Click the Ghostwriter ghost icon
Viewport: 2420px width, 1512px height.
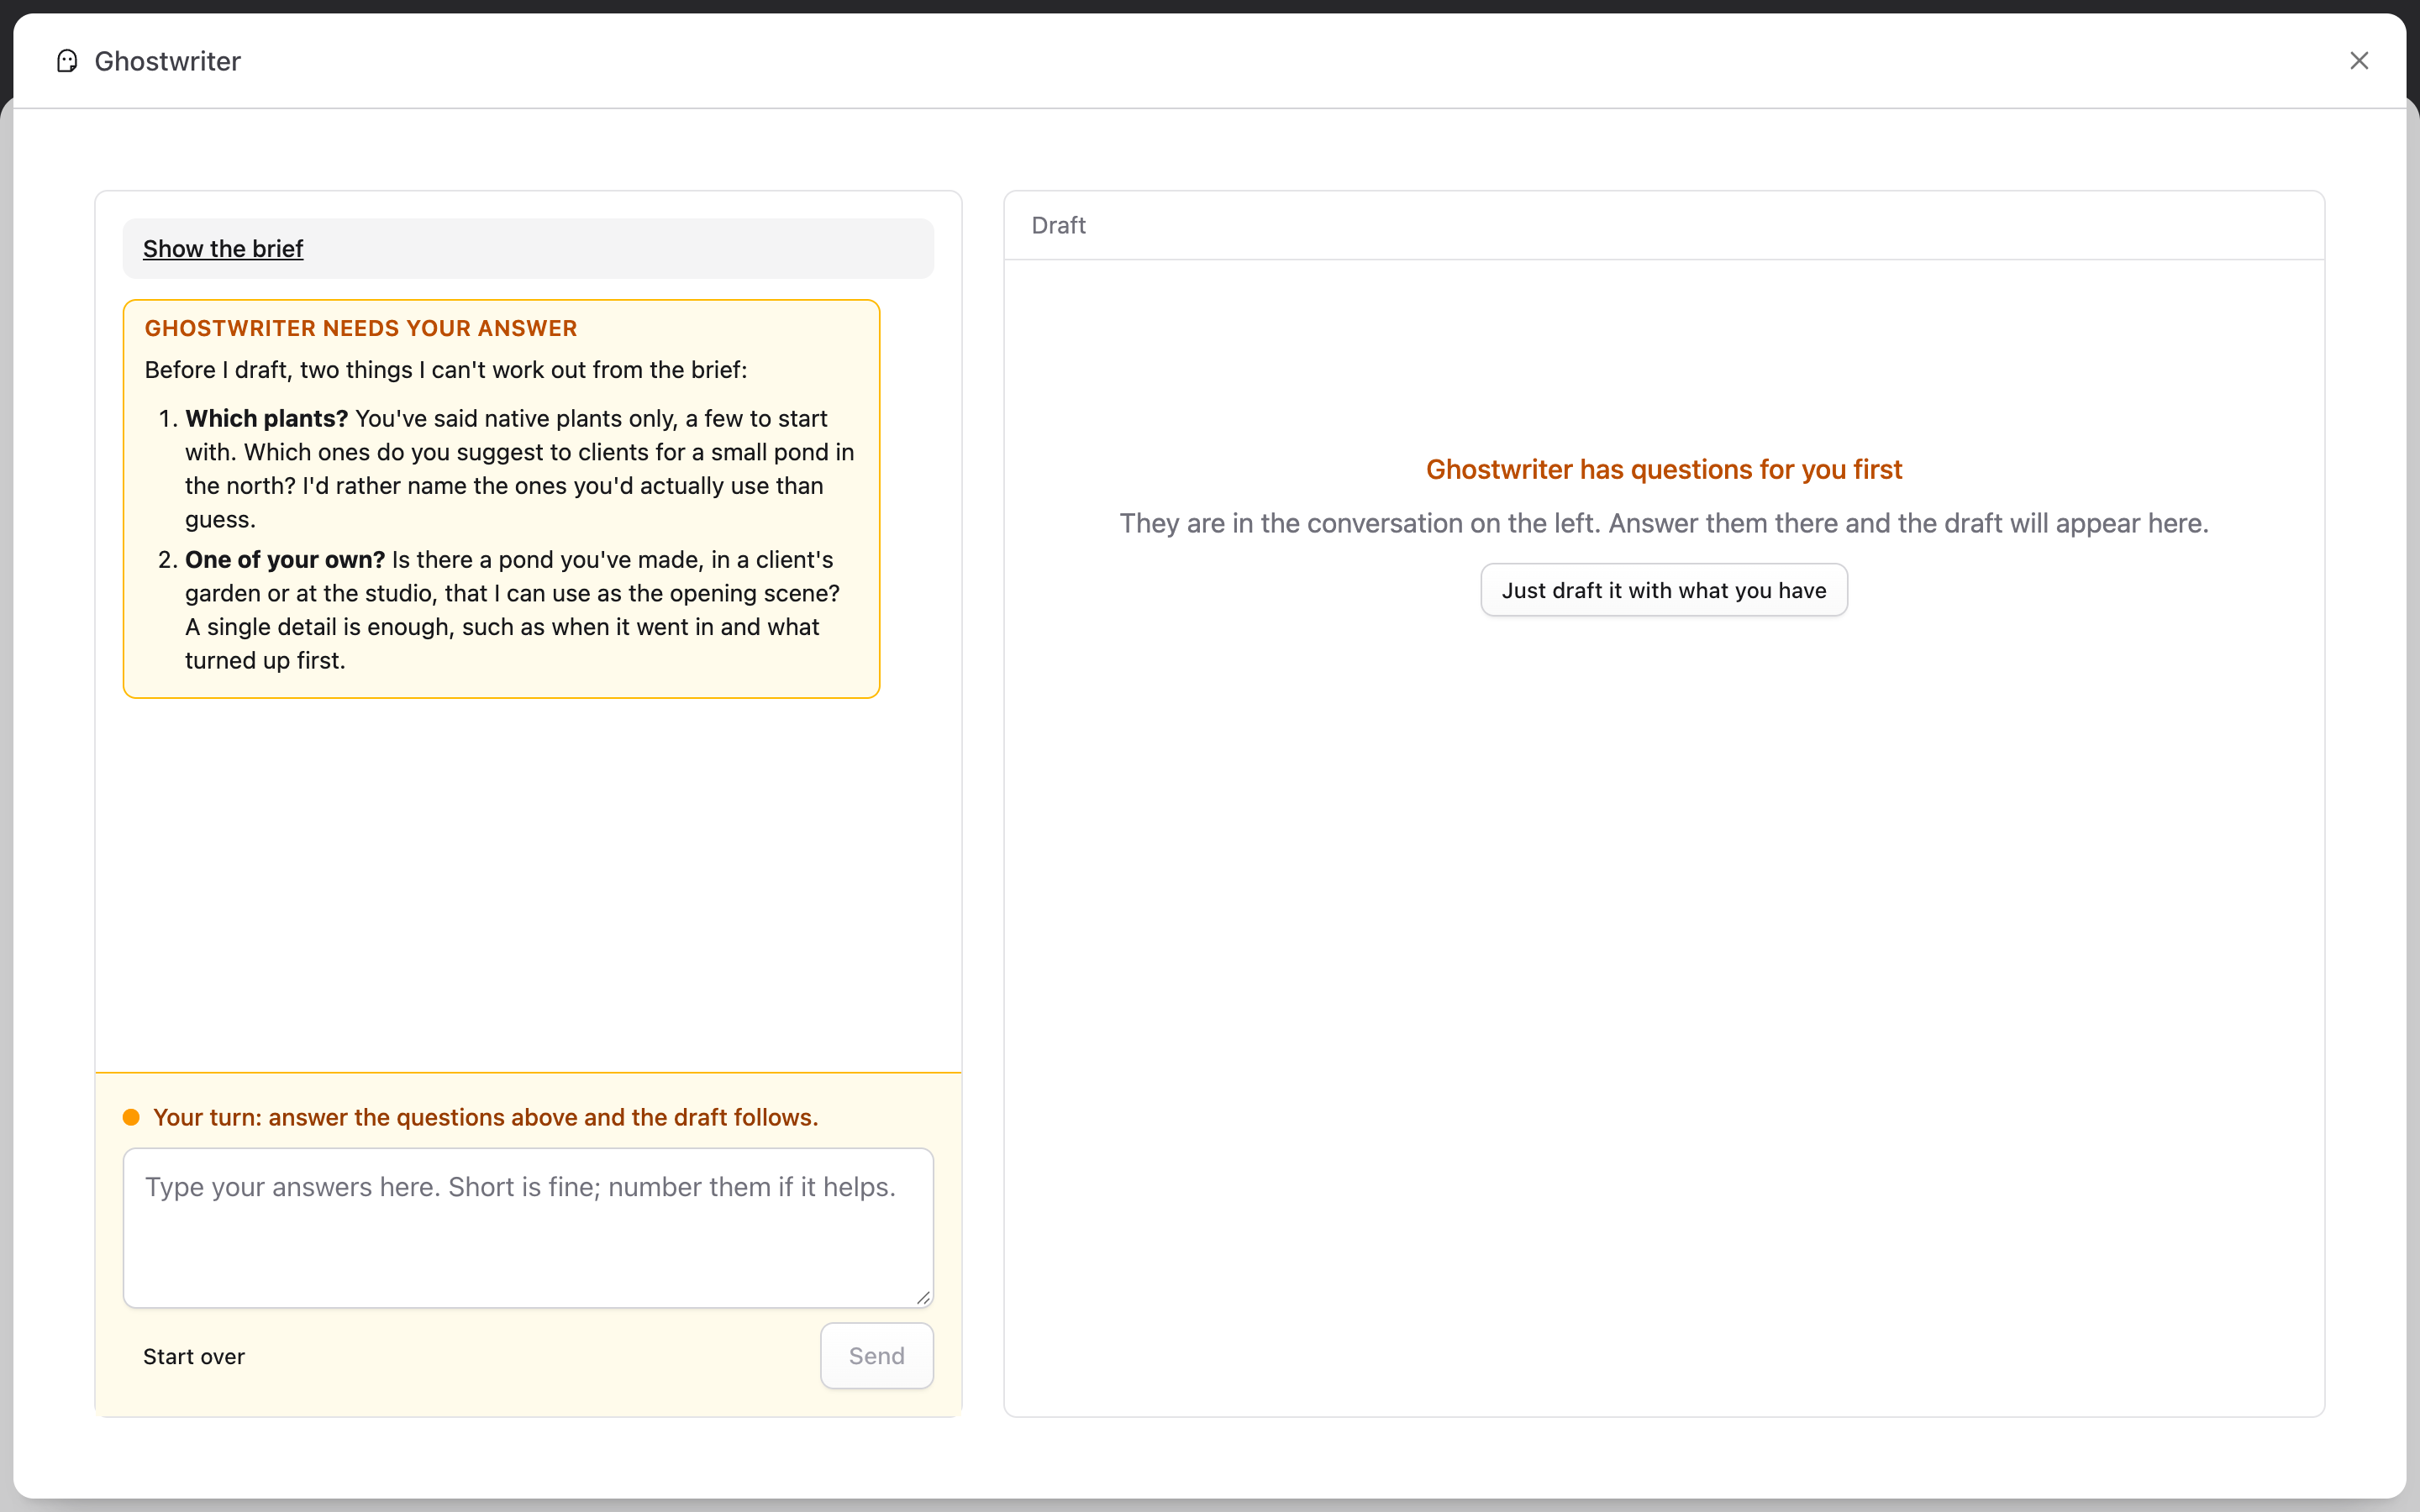tap(67, 61)
